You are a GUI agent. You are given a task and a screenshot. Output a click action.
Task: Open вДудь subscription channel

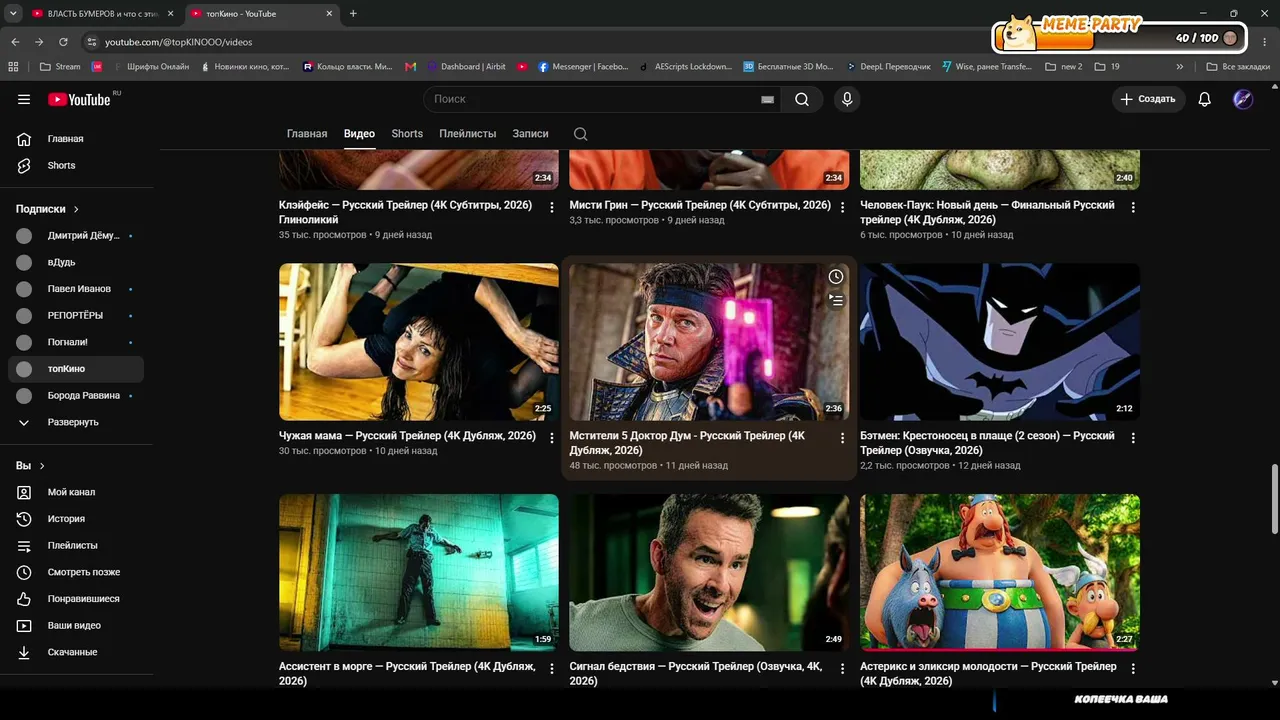(x=76, y=262)
